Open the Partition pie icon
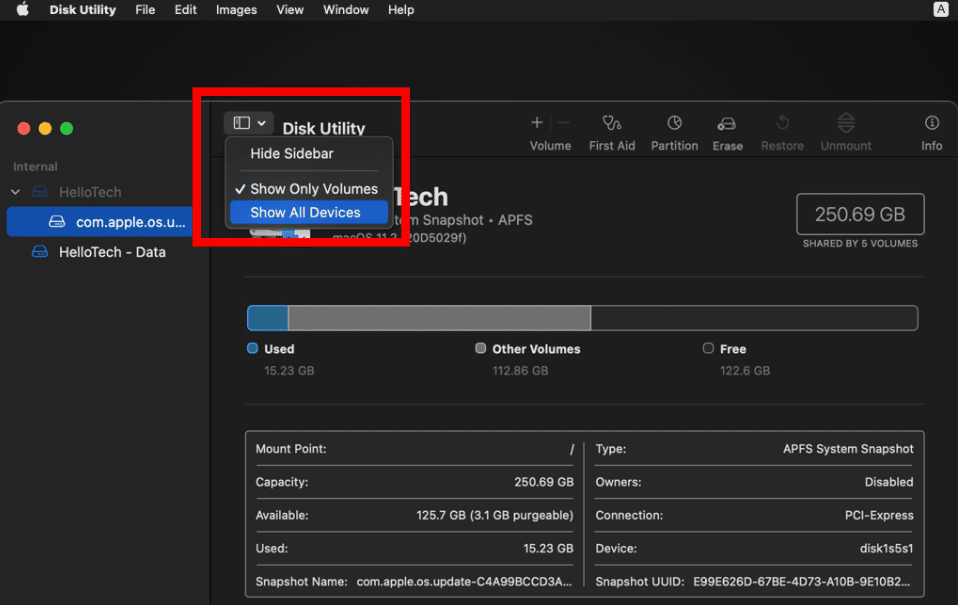The width and height of the screenshot is (958, 605). (674, 123)
